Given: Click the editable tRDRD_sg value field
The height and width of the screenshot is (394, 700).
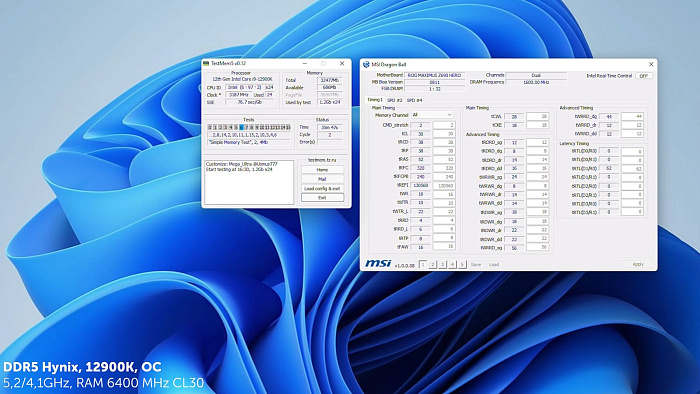Looking at the screenshot, I should pyautogui.click(x=538, y=142).
